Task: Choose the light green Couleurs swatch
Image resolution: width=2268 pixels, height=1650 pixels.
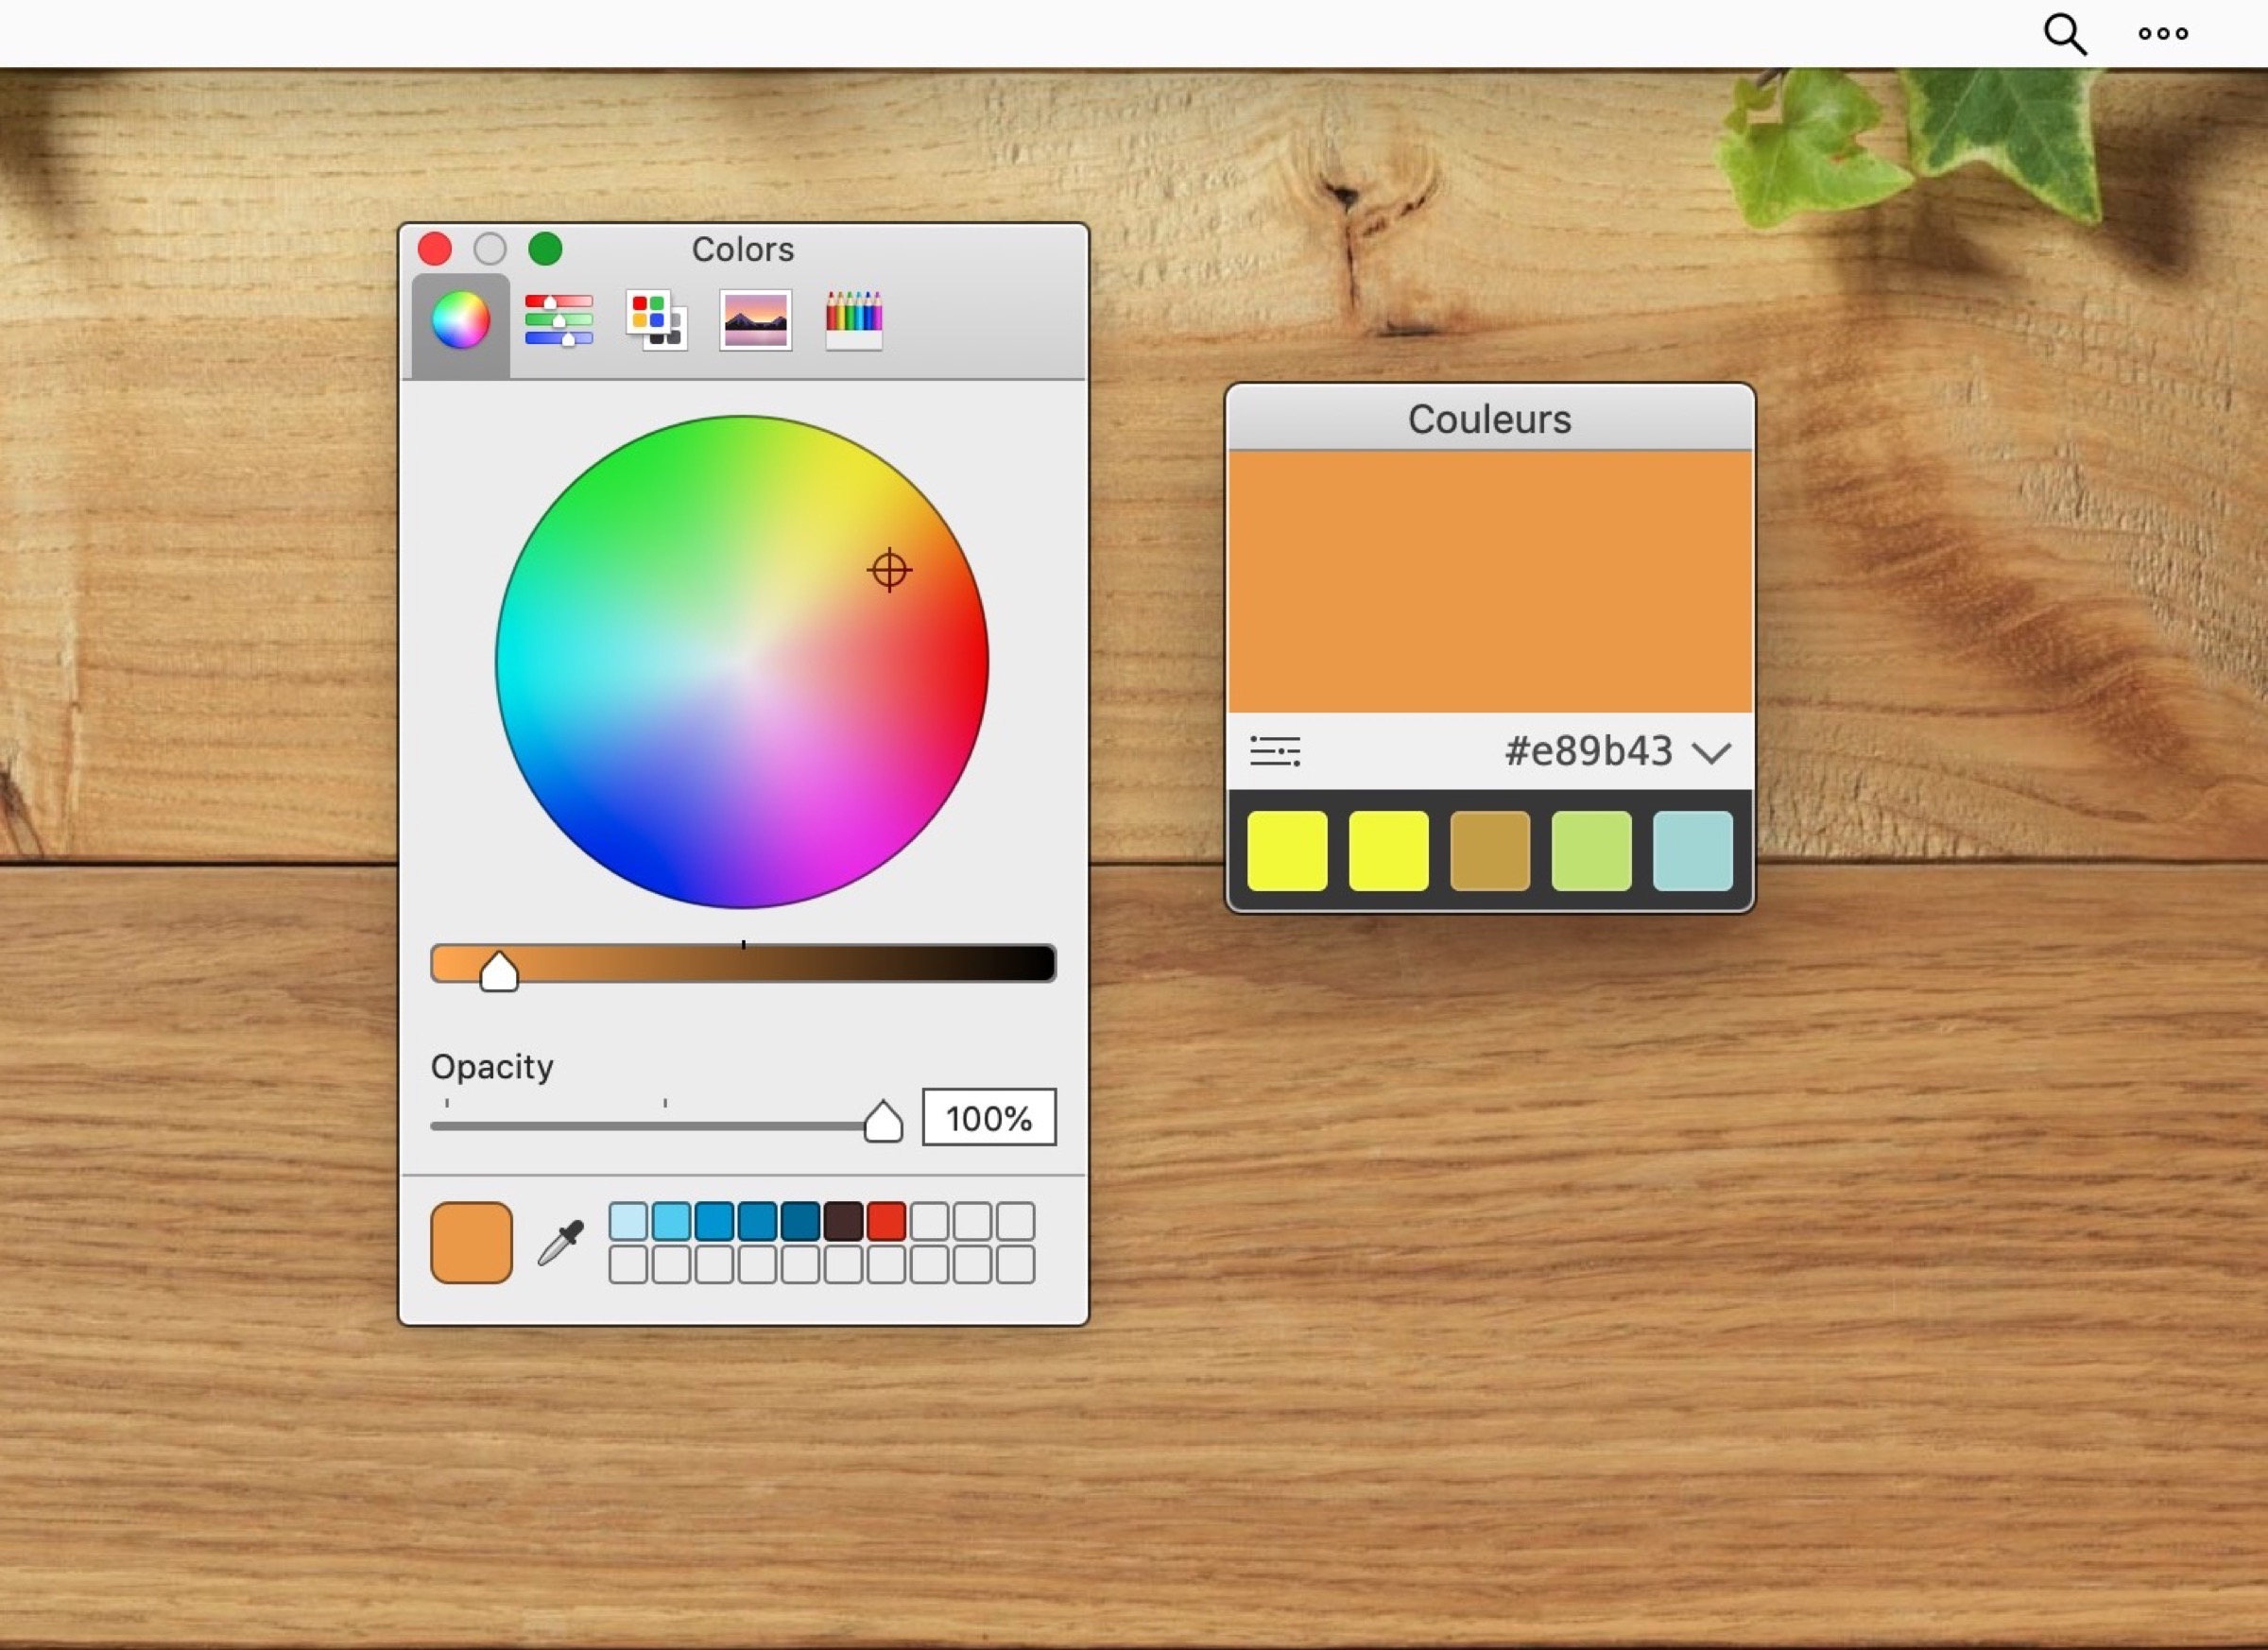Action: point(1591,851)
